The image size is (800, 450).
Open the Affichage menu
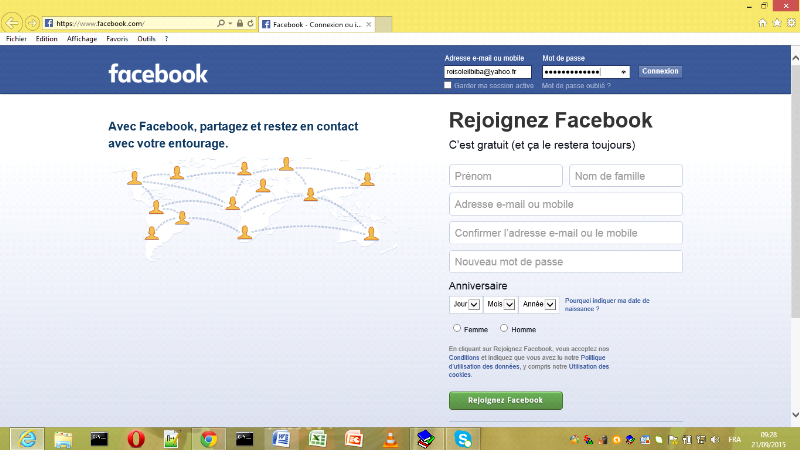pyautogui.click(x=82, y=39)
